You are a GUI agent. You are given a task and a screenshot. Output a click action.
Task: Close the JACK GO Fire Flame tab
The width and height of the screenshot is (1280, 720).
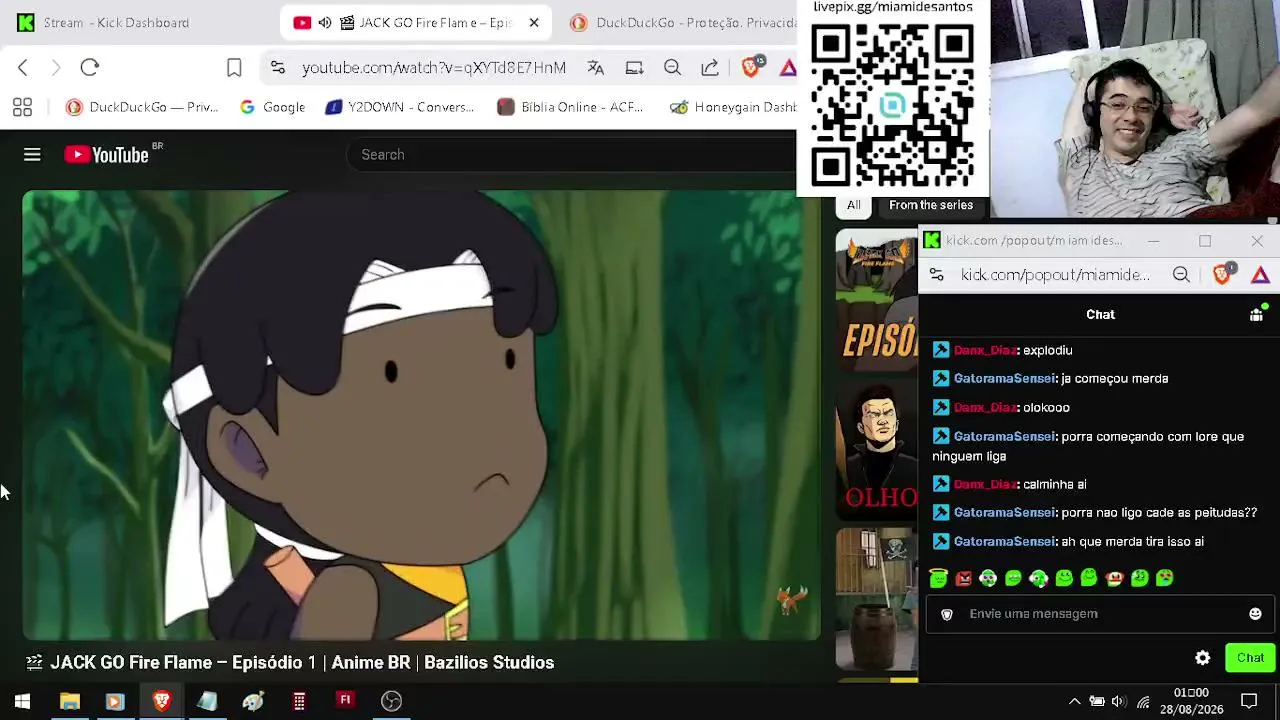click(534, 22)
